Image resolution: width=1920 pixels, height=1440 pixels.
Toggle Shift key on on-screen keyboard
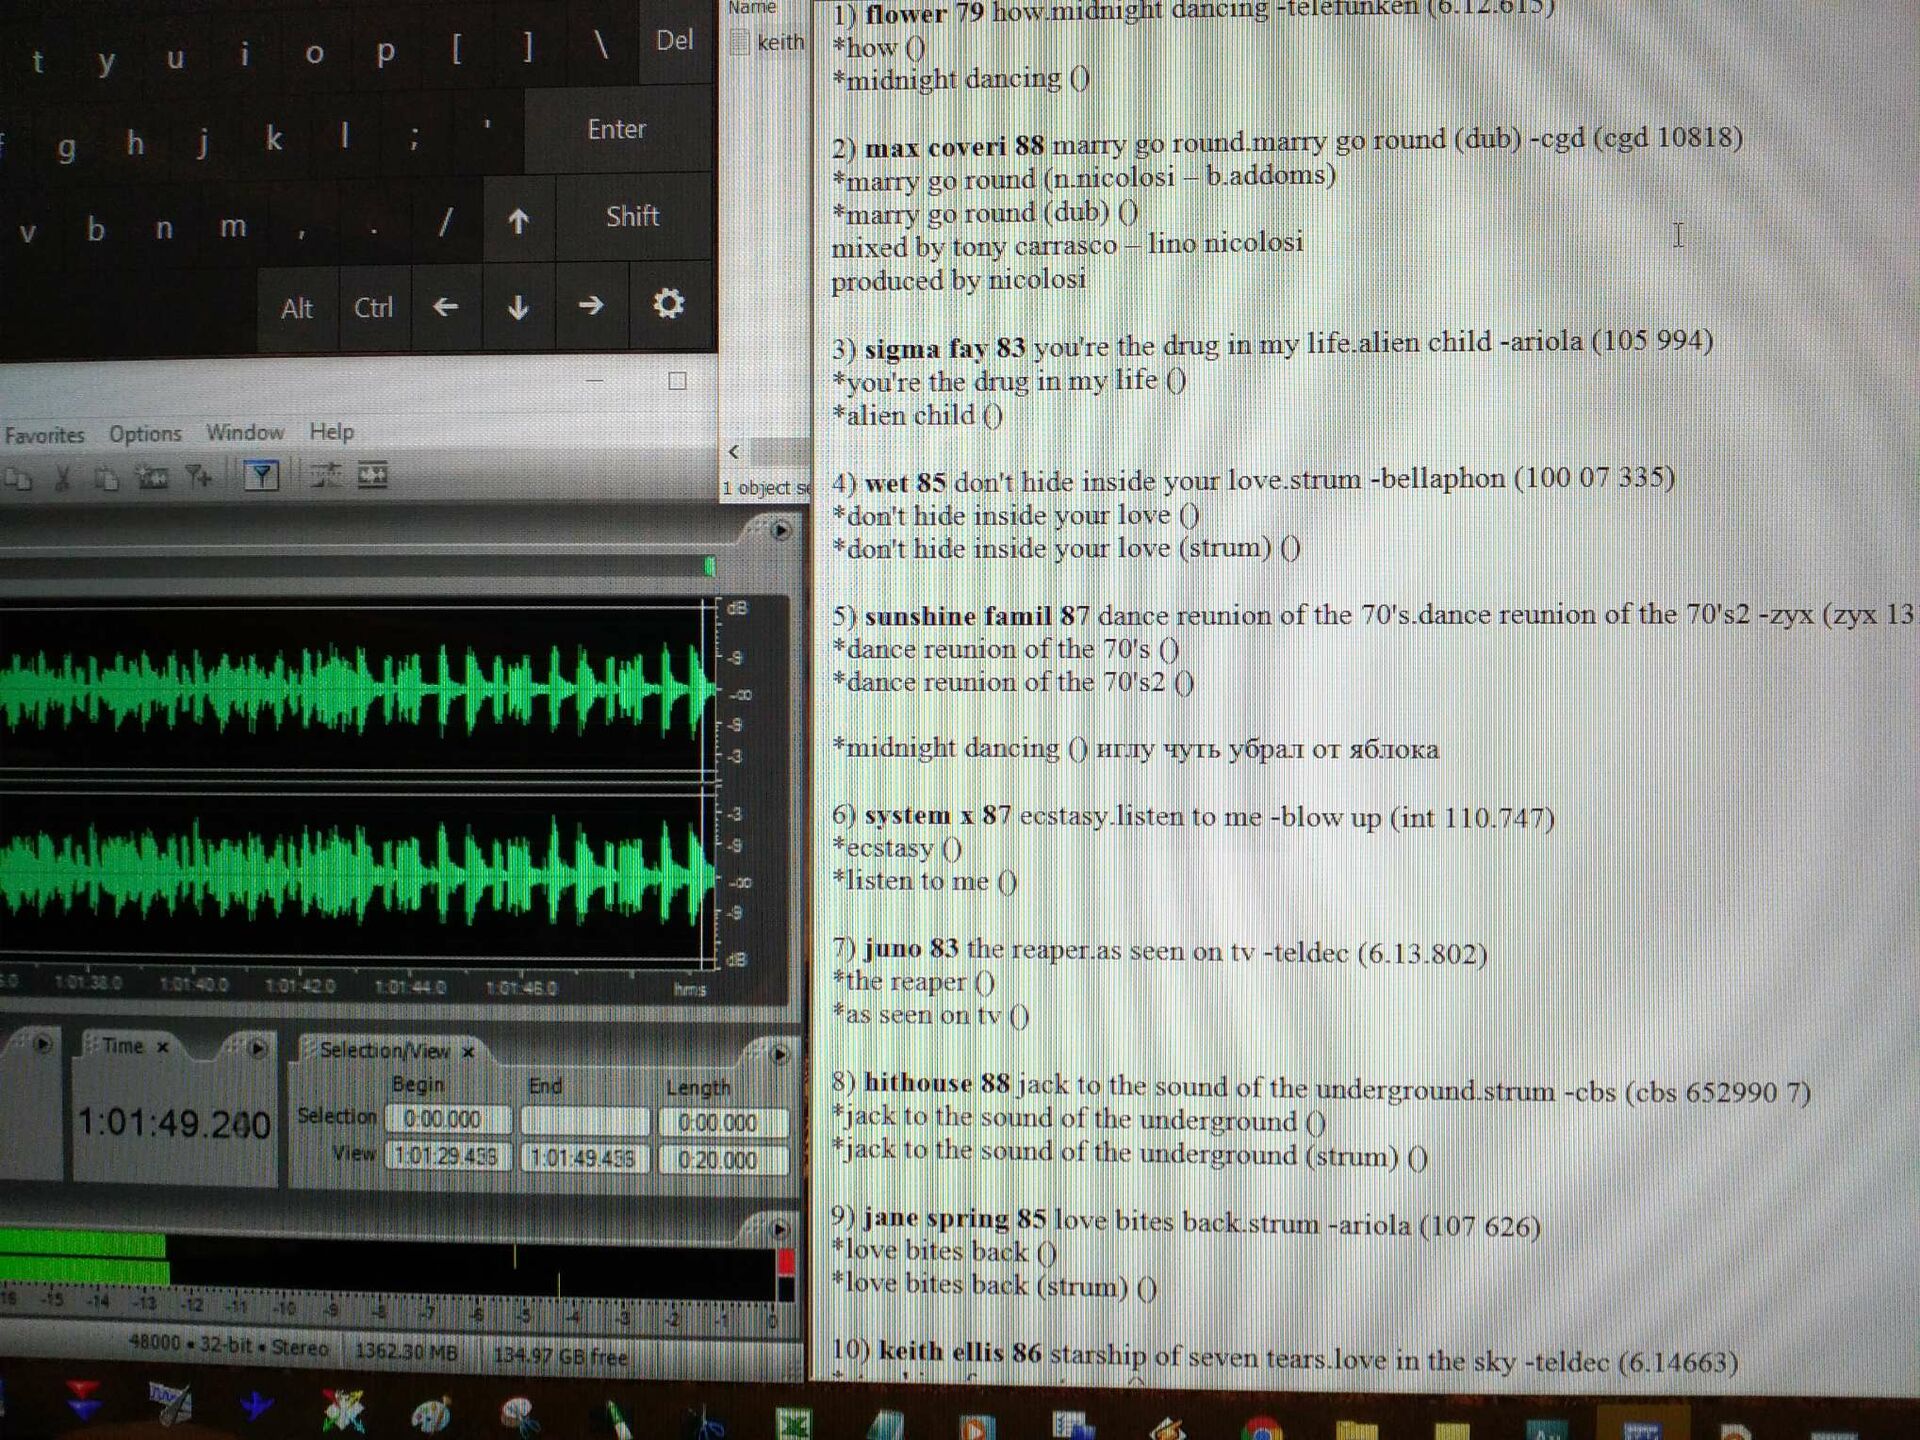[x=632, y=217]
